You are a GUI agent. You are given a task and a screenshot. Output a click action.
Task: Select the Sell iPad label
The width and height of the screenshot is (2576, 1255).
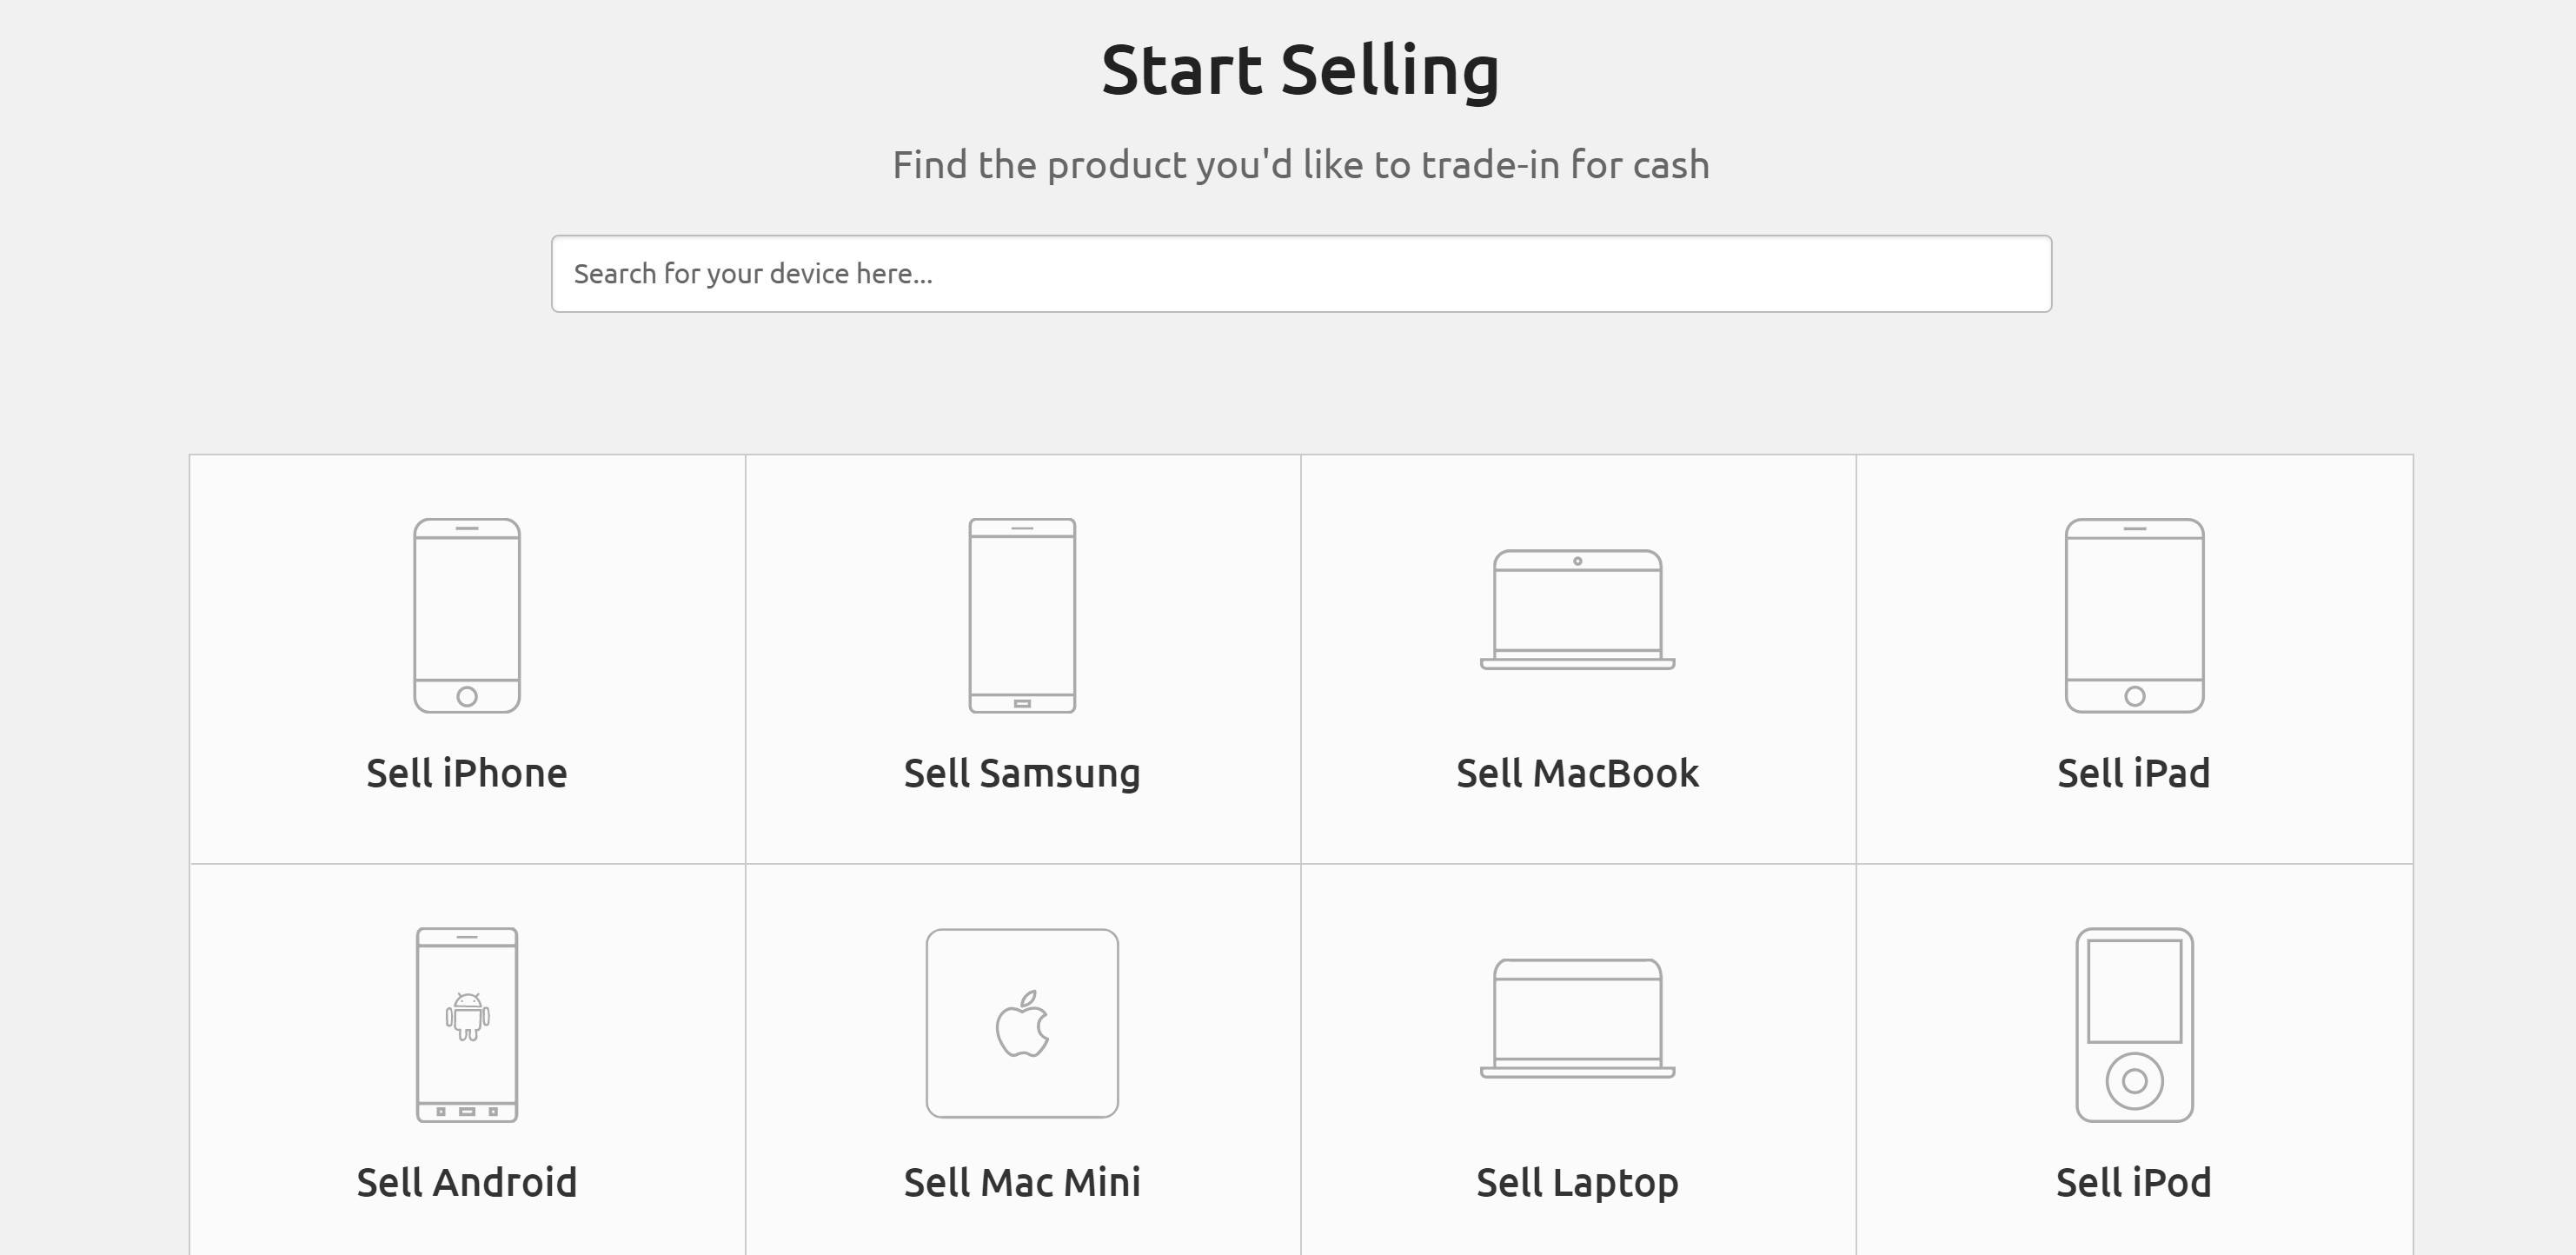pyautogui.click(x=2134, y=773)
